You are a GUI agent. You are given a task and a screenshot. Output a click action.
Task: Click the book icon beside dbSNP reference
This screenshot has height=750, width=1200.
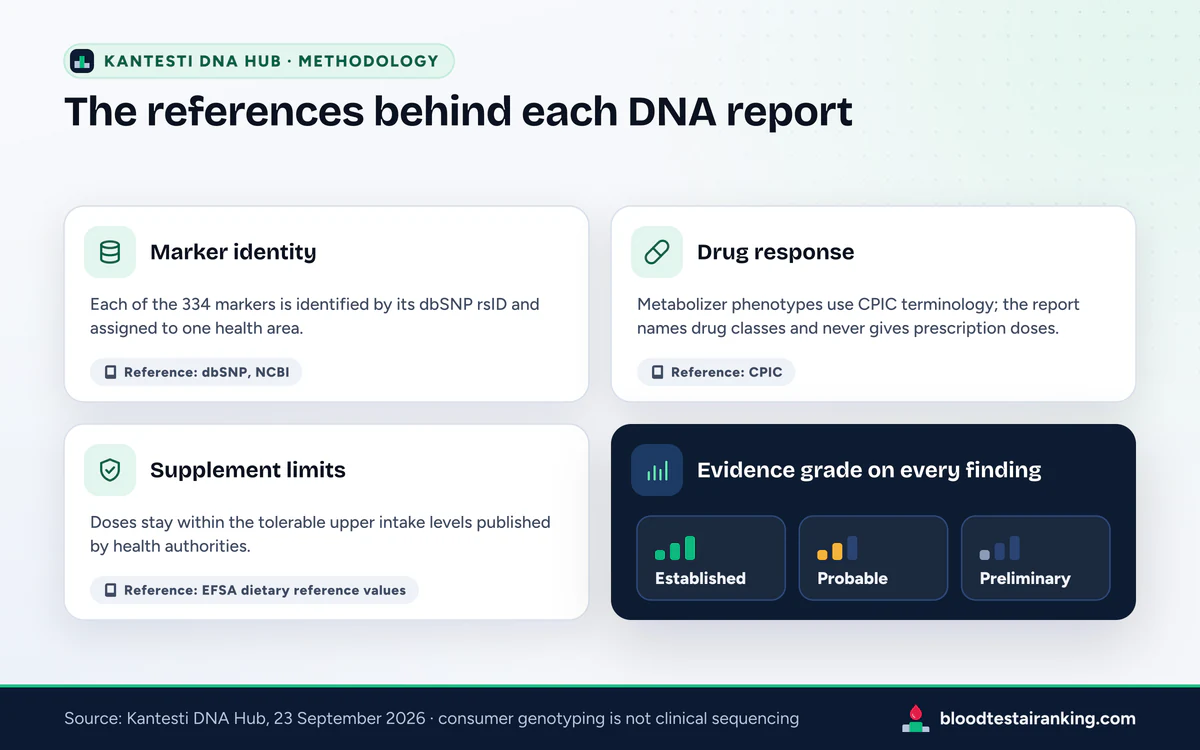point(110,372)
